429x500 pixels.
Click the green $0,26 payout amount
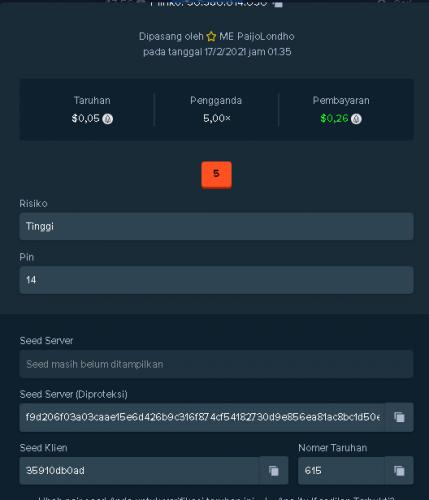334,118
